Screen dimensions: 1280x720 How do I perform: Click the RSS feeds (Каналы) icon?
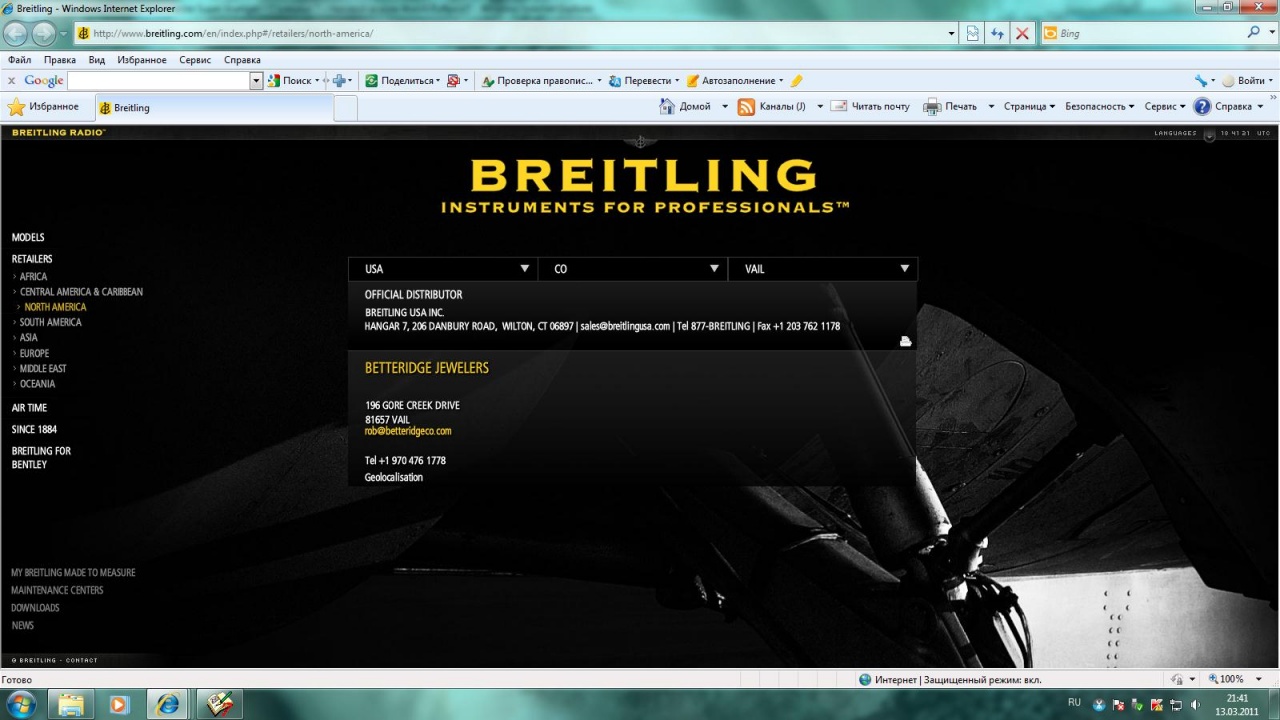coord(746,107)
